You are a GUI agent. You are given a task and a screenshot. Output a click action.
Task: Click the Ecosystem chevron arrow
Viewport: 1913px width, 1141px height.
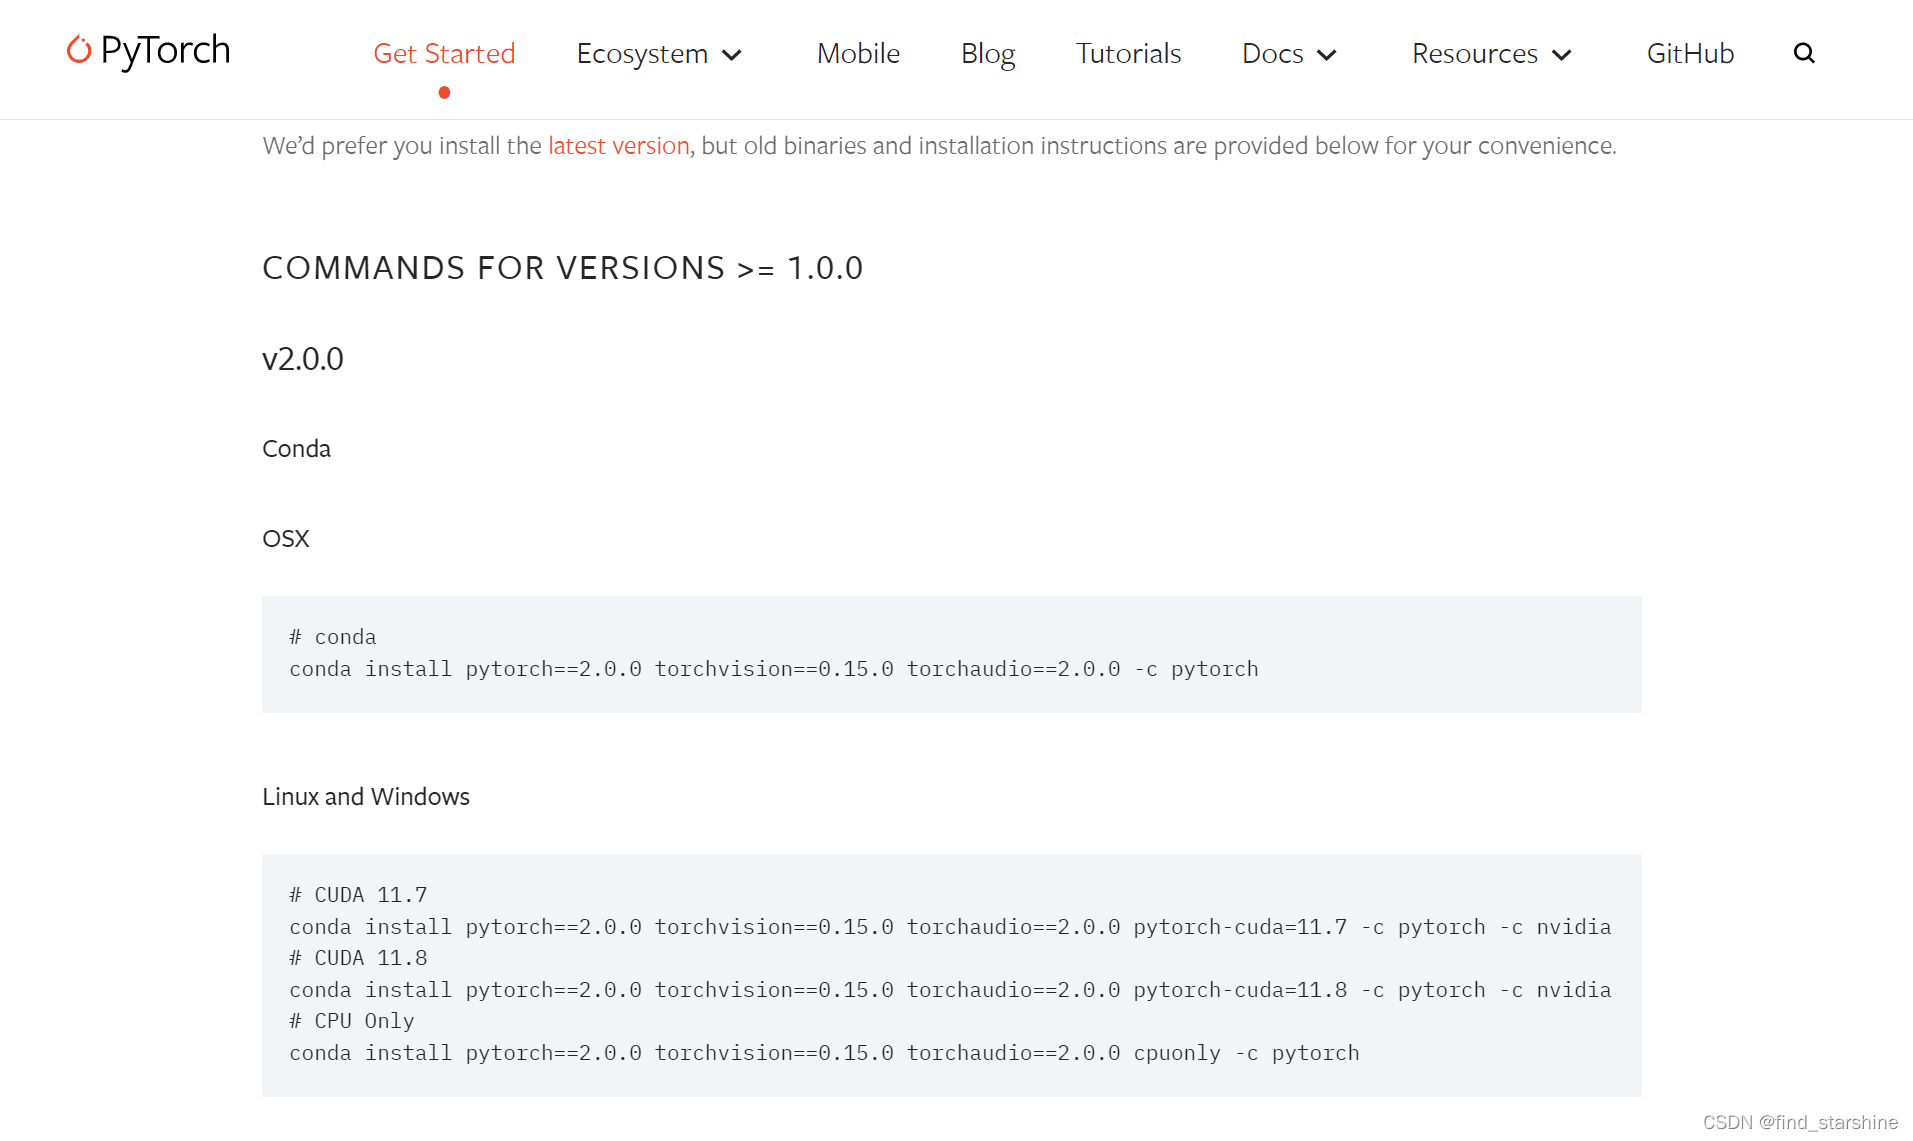click(732, 55)
